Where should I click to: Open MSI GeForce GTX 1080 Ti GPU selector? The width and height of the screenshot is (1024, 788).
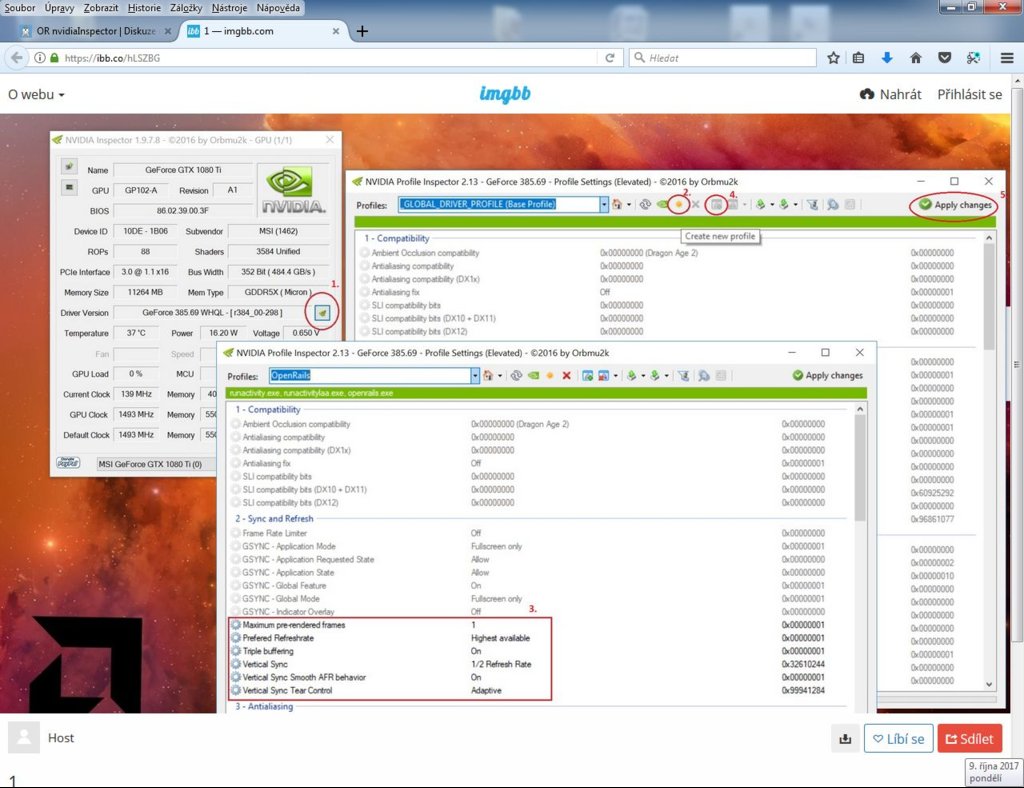155,464
